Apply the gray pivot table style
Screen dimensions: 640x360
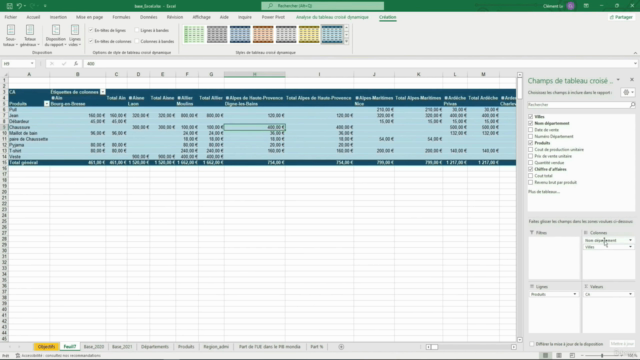coord(217,34)
